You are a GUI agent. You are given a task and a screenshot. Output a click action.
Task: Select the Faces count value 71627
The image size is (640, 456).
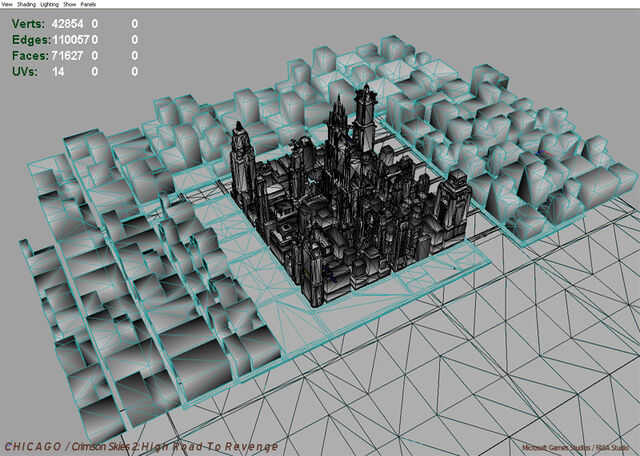[67, 56]
